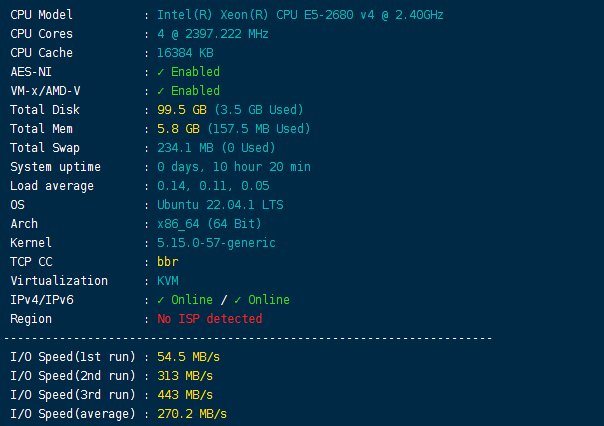Click the yellow bbr TCP CC value
Image resolution: width=604 pixels, height=426 pixels.
click(x=168, y=262)
